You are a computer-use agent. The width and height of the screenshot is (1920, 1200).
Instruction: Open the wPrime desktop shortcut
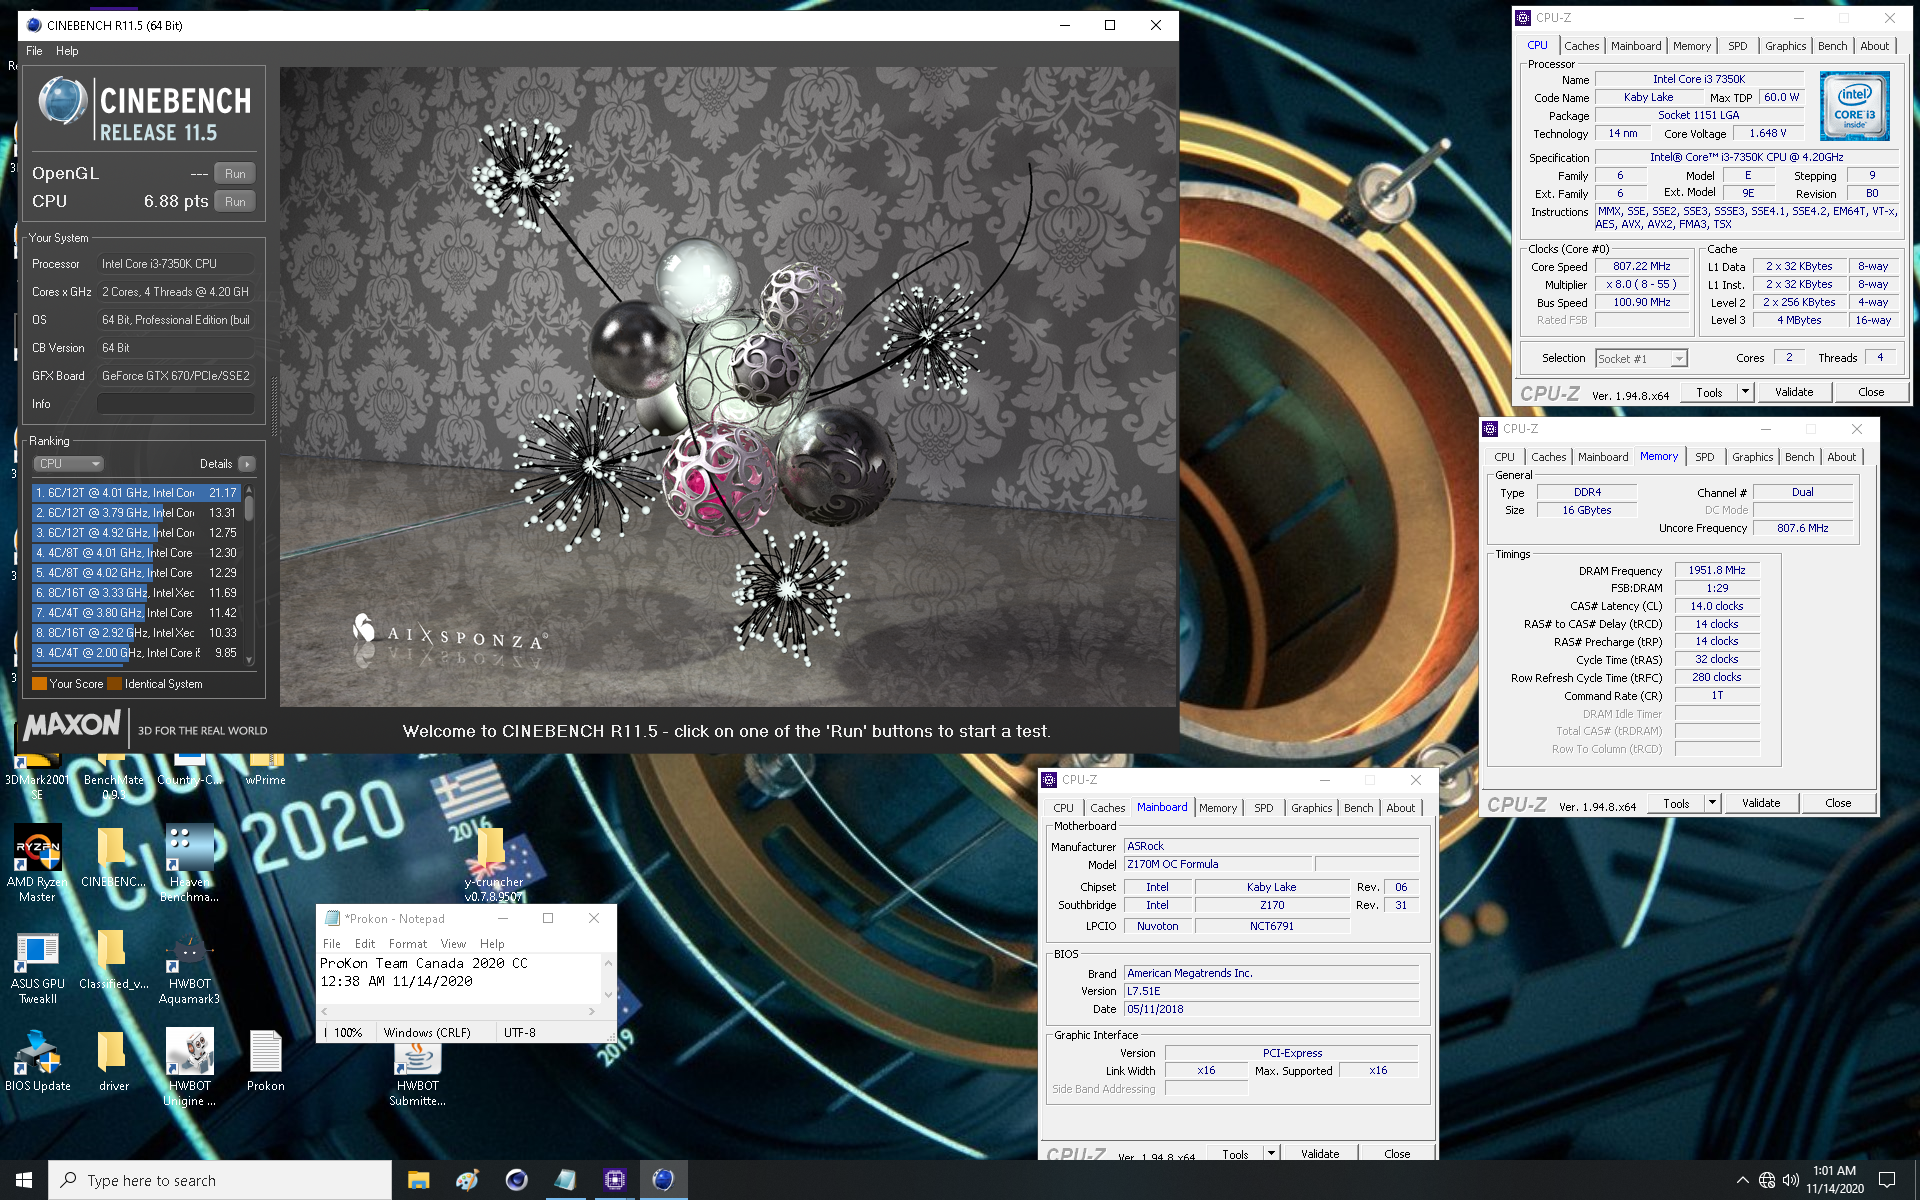(x=265, y=769)
